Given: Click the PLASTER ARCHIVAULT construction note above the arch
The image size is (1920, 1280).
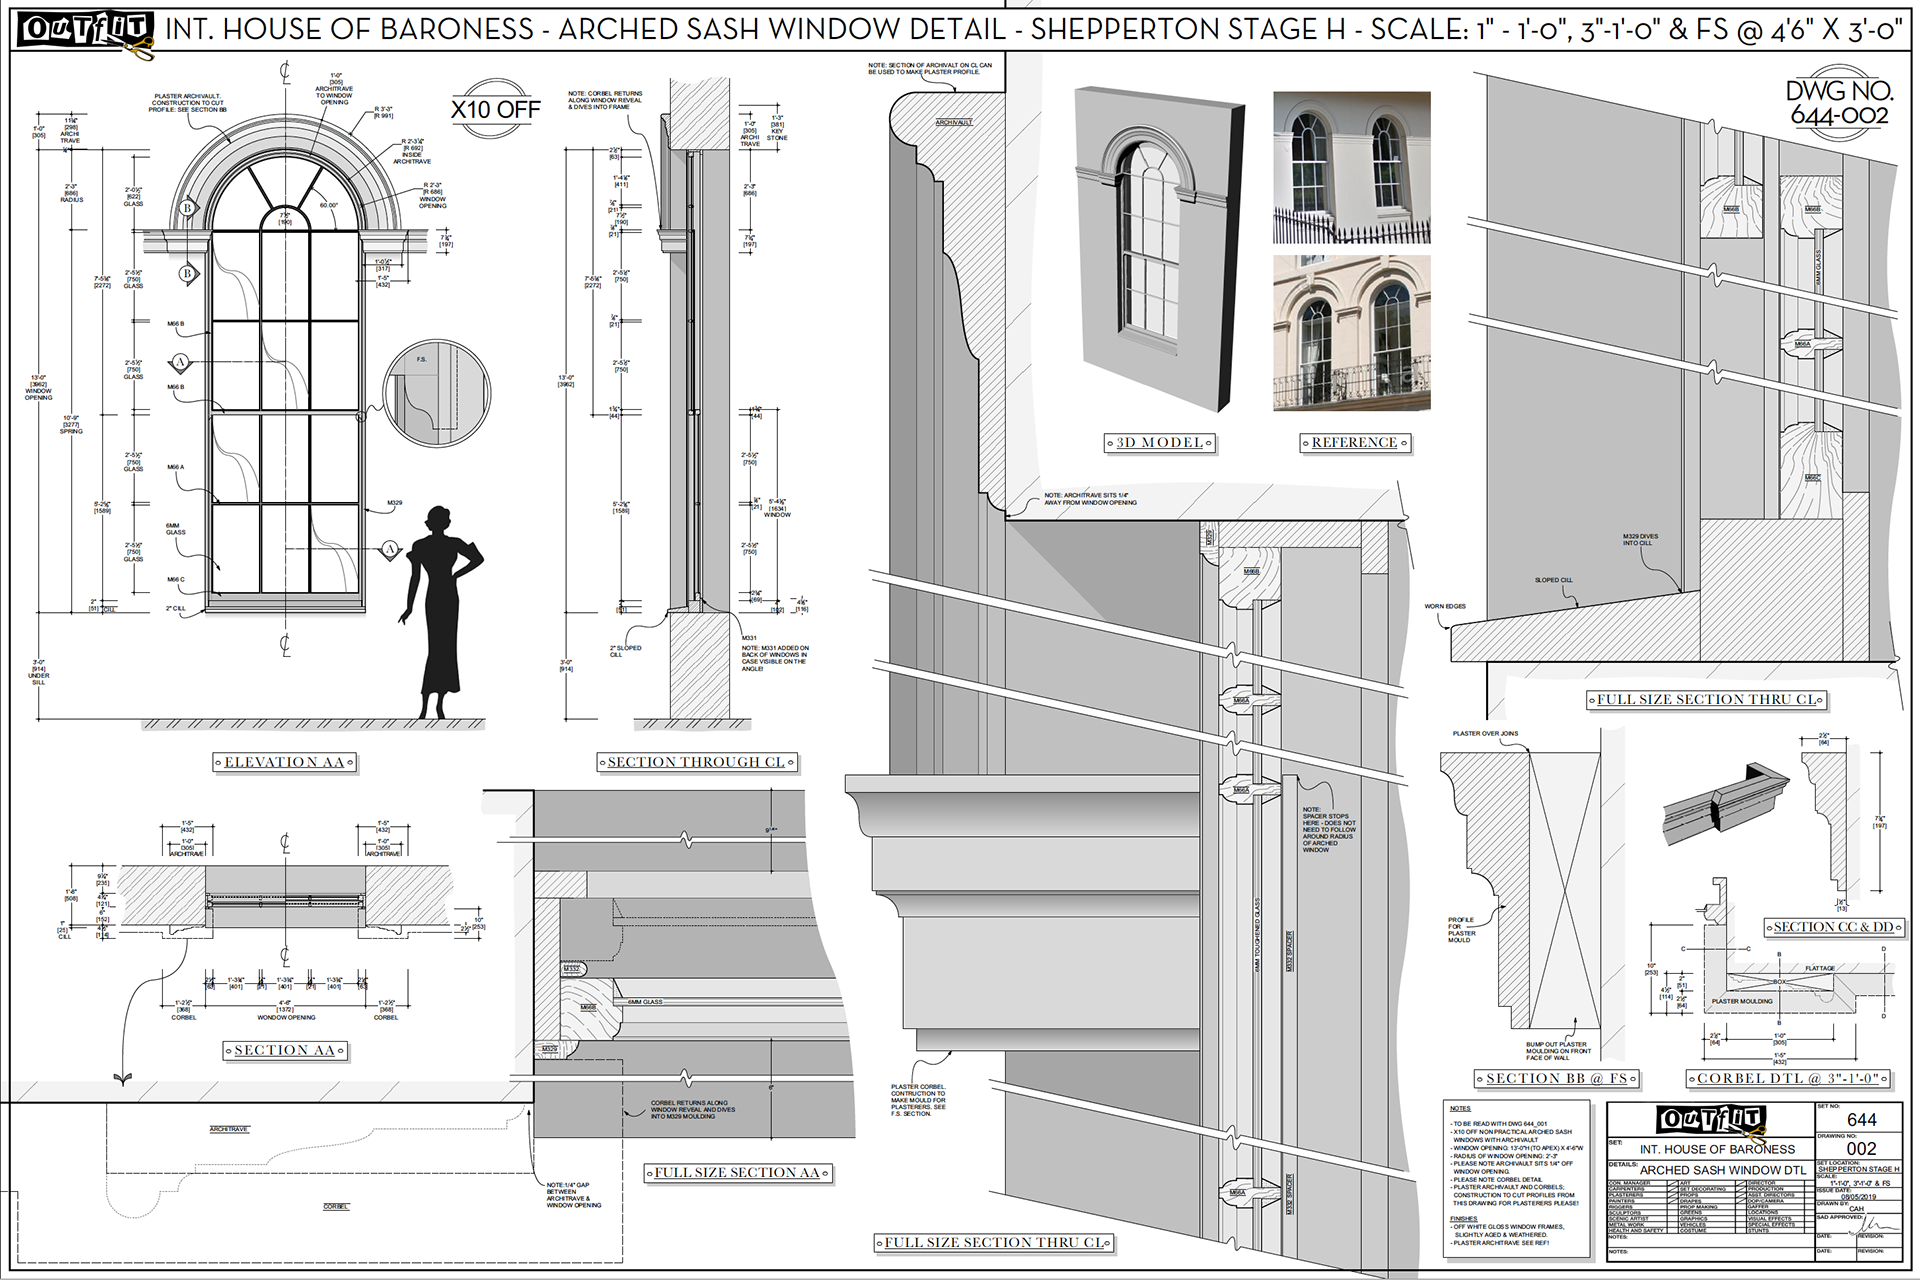Looking at the screenshot, I should pos(188,103).
